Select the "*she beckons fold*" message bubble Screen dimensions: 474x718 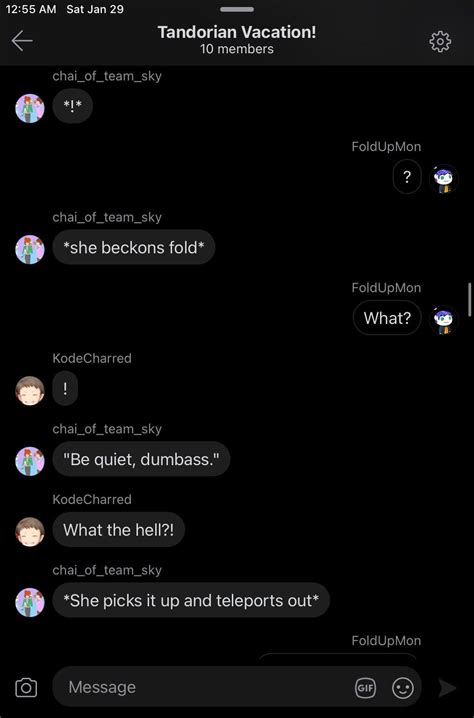click(x=134, y=247)
